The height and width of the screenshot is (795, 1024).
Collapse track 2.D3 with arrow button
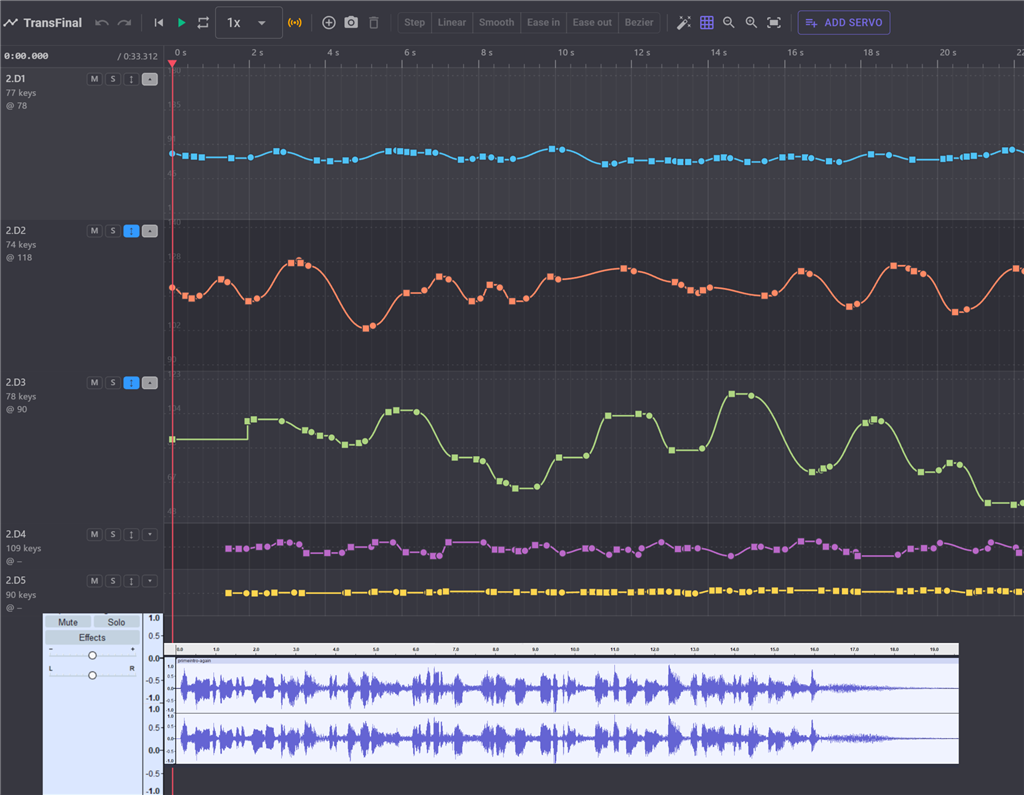click(150, 383)
